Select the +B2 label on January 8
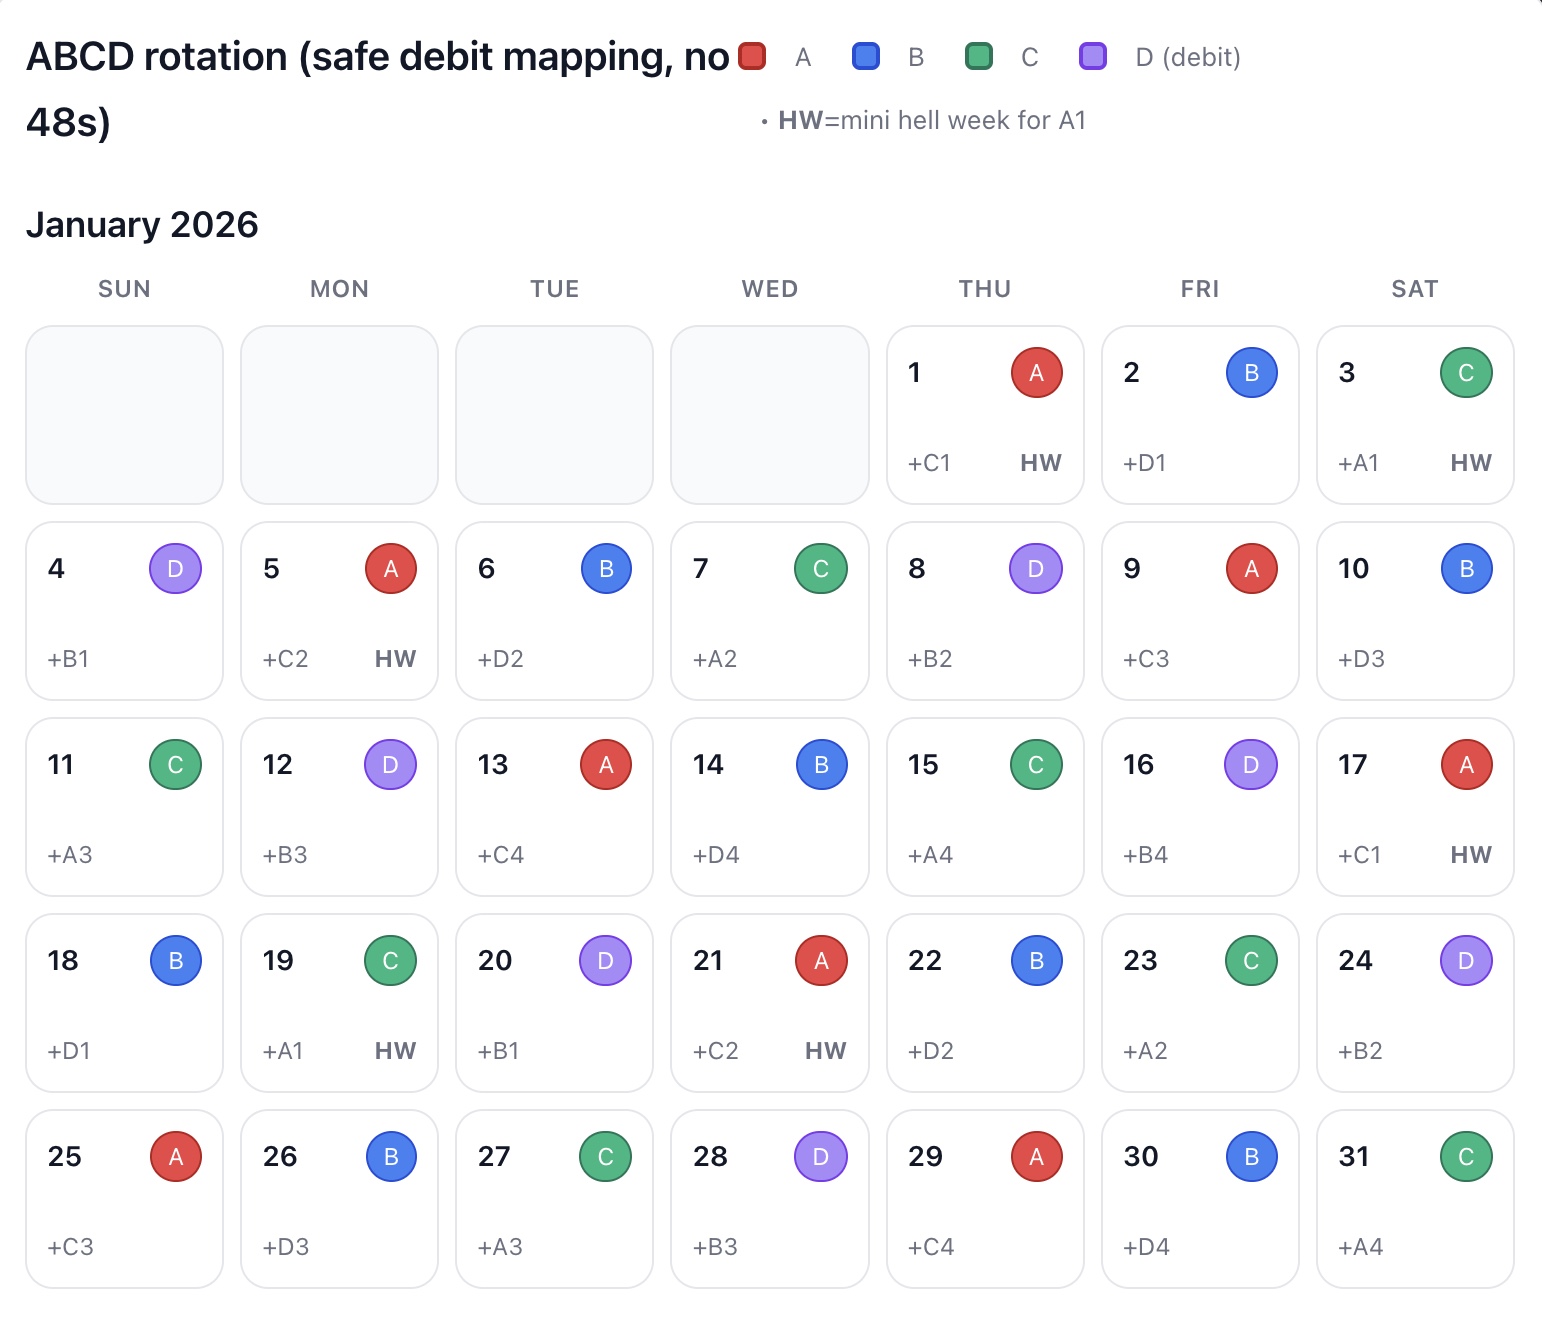The height and width of the screenshot is (1326, 1542). 930,659
